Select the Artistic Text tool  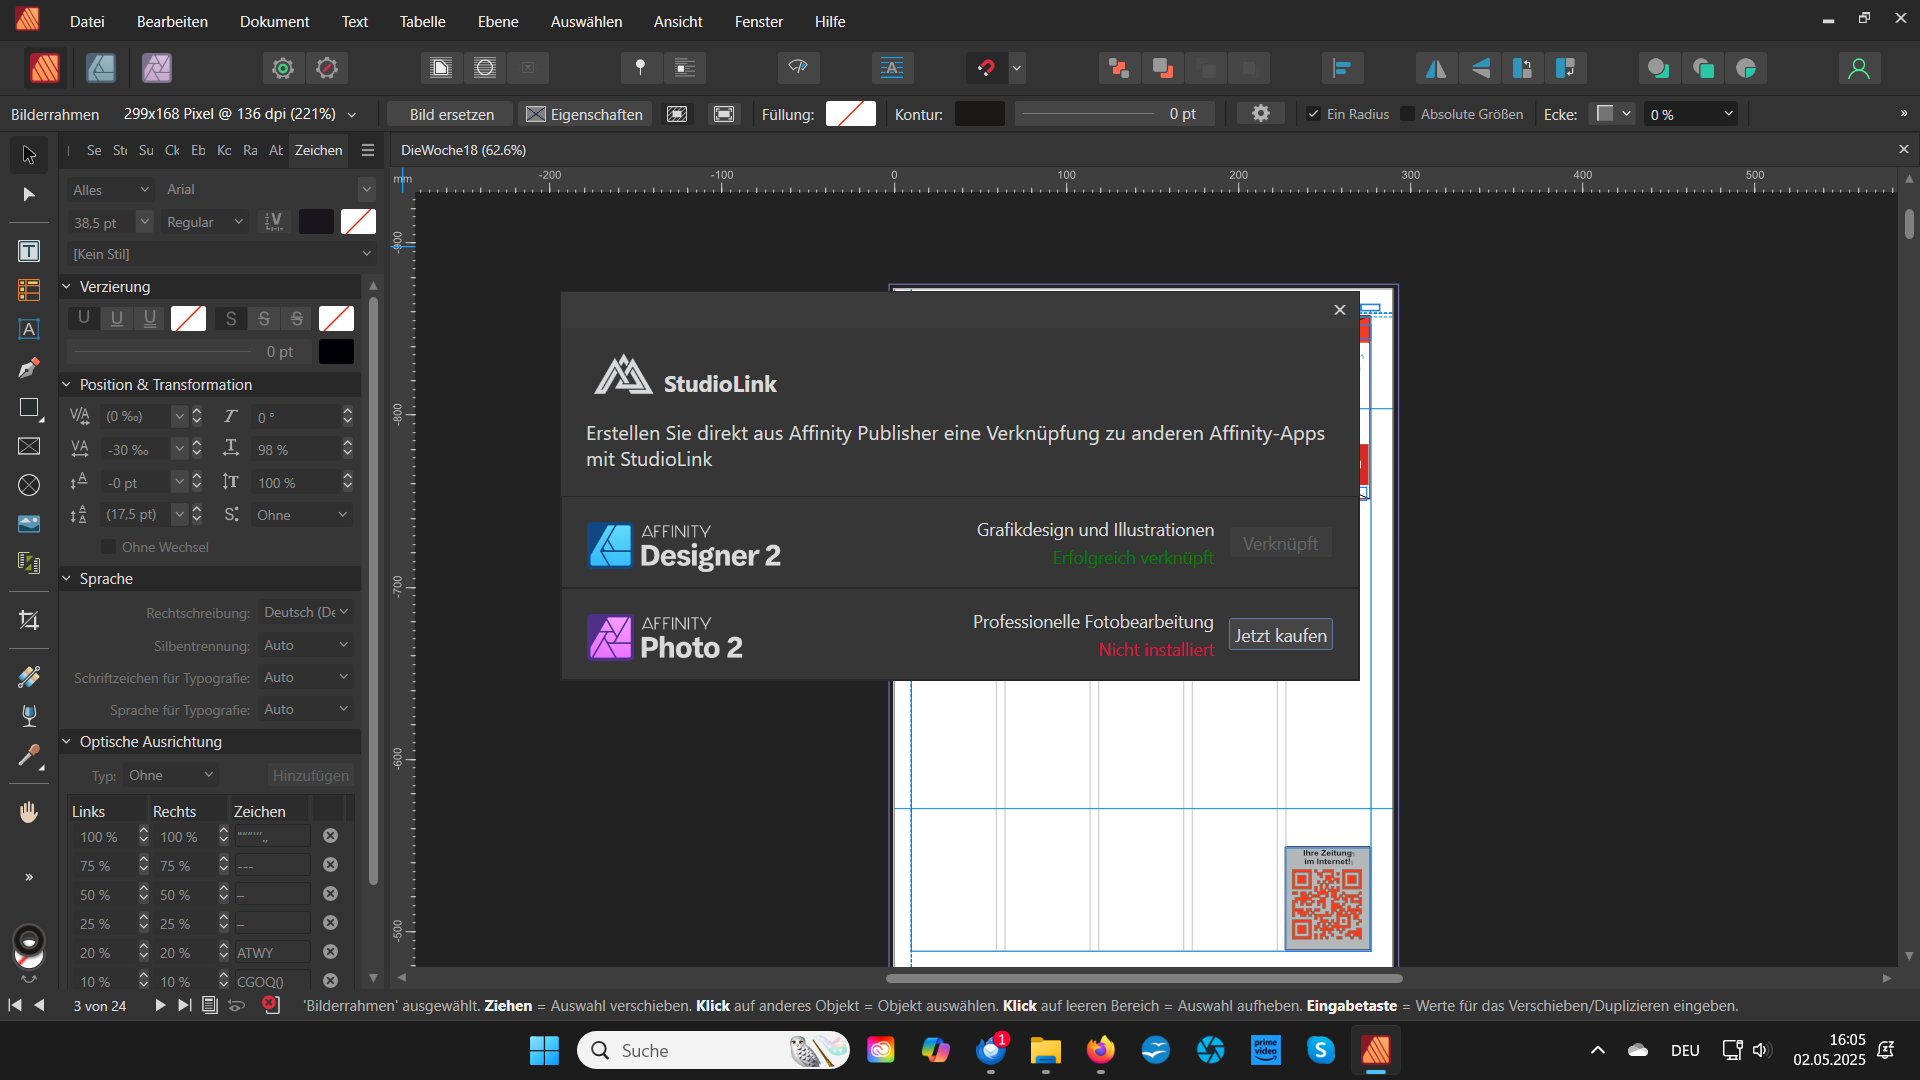pos(29,329)
